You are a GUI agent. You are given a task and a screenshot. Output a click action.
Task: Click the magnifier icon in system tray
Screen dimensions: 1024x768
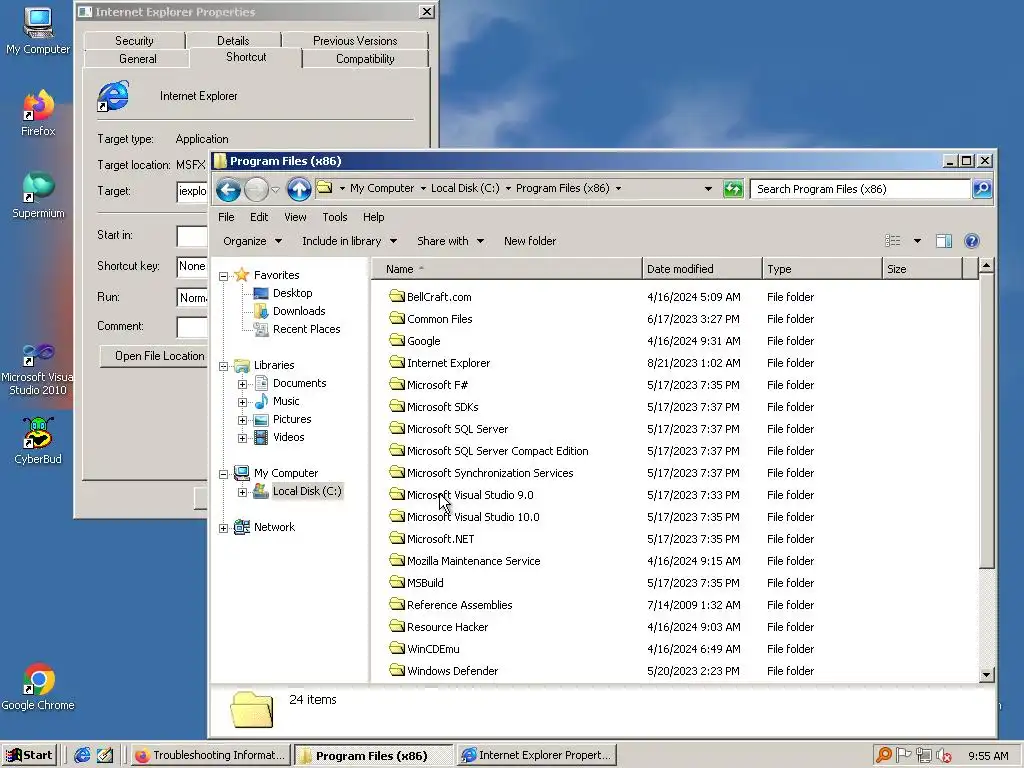[883, 756]
